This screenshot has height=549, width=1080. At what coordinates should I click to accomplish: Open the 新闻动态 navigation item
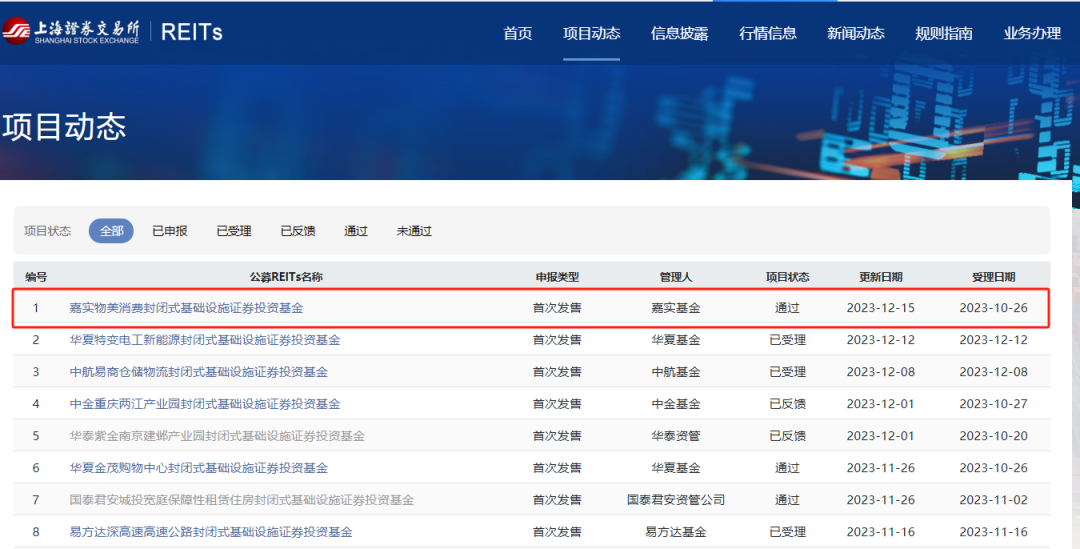tap(856, 33)
